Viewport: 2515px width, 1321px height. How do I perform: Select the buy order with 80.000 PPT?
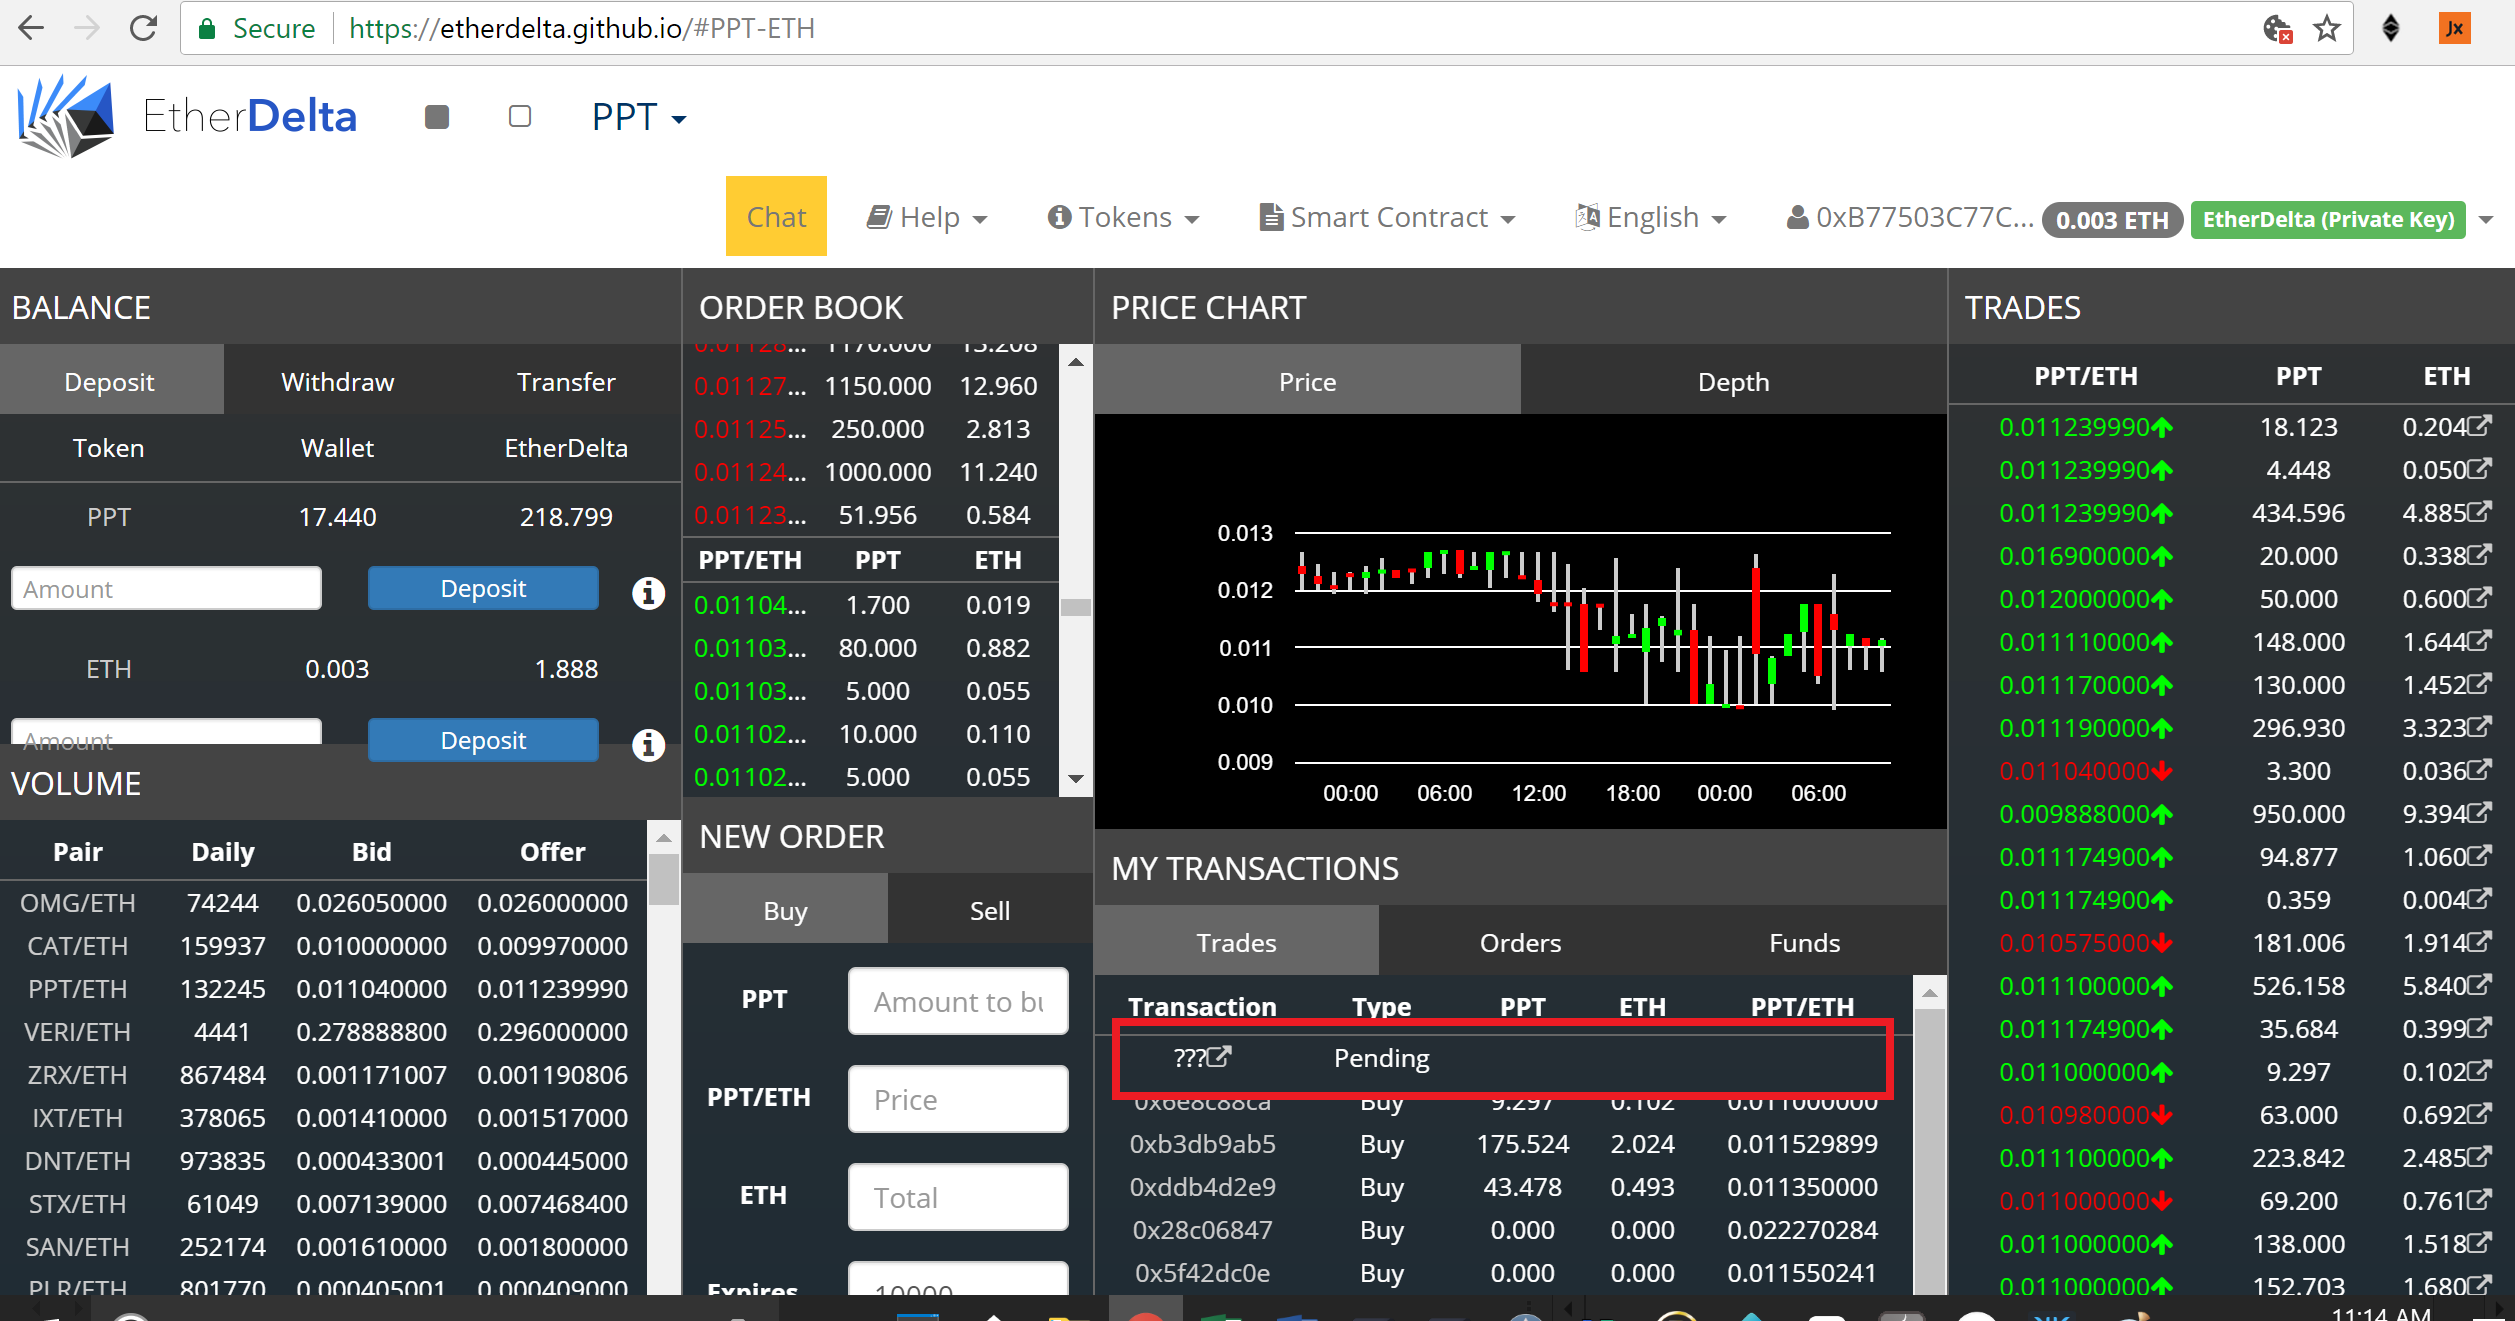tap(868, 648)
